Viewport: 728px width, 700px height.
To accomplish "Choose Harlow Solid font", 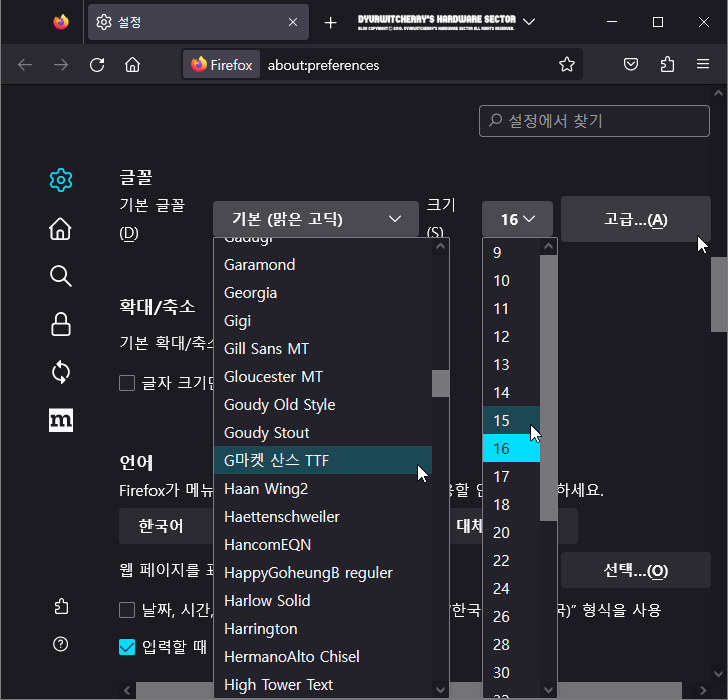I will [x=323, y=600].
